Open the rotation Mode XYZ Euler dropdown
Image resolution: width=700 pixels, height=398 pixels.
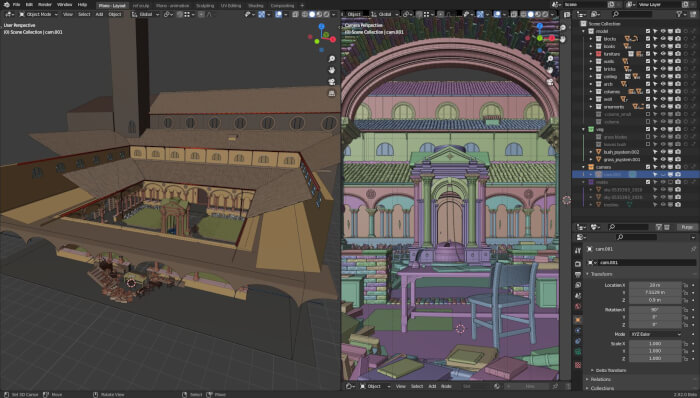(655, 334)
